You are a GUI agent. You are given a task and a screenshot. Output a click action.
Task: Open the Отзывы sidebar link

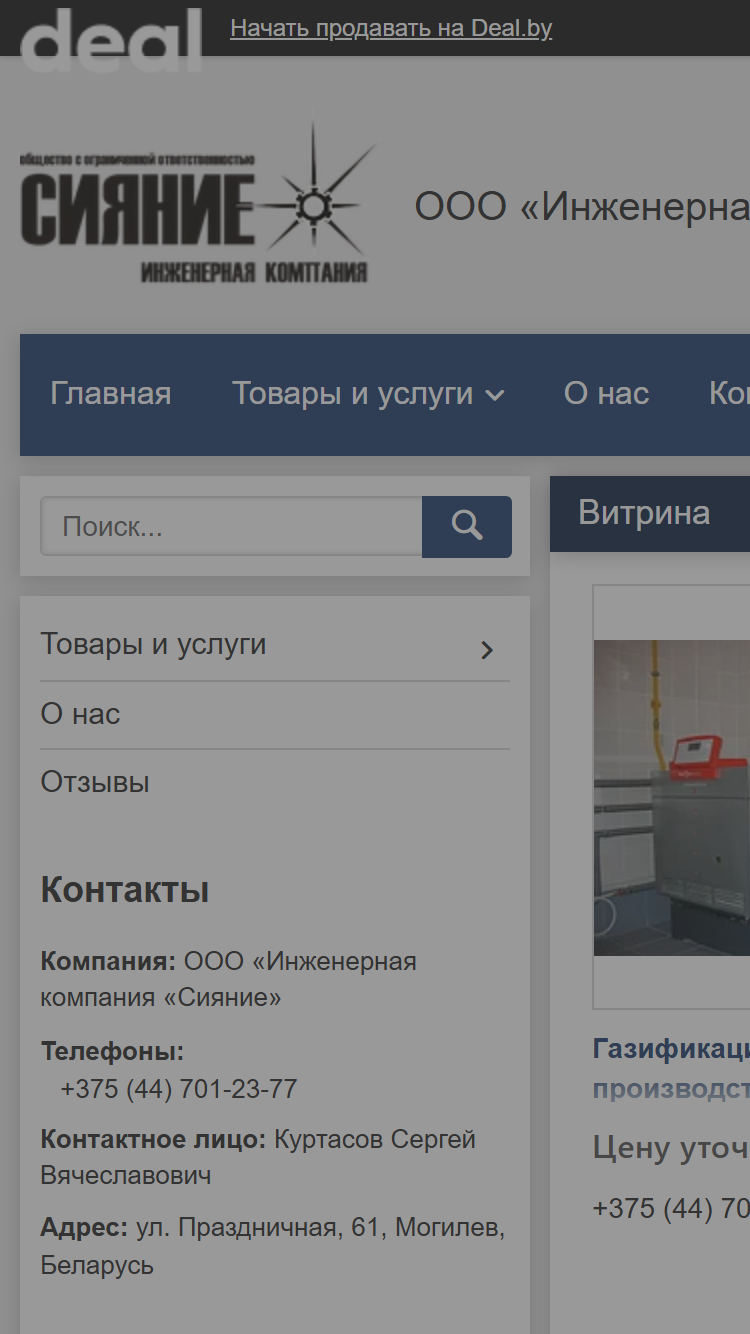pos(95,782)
